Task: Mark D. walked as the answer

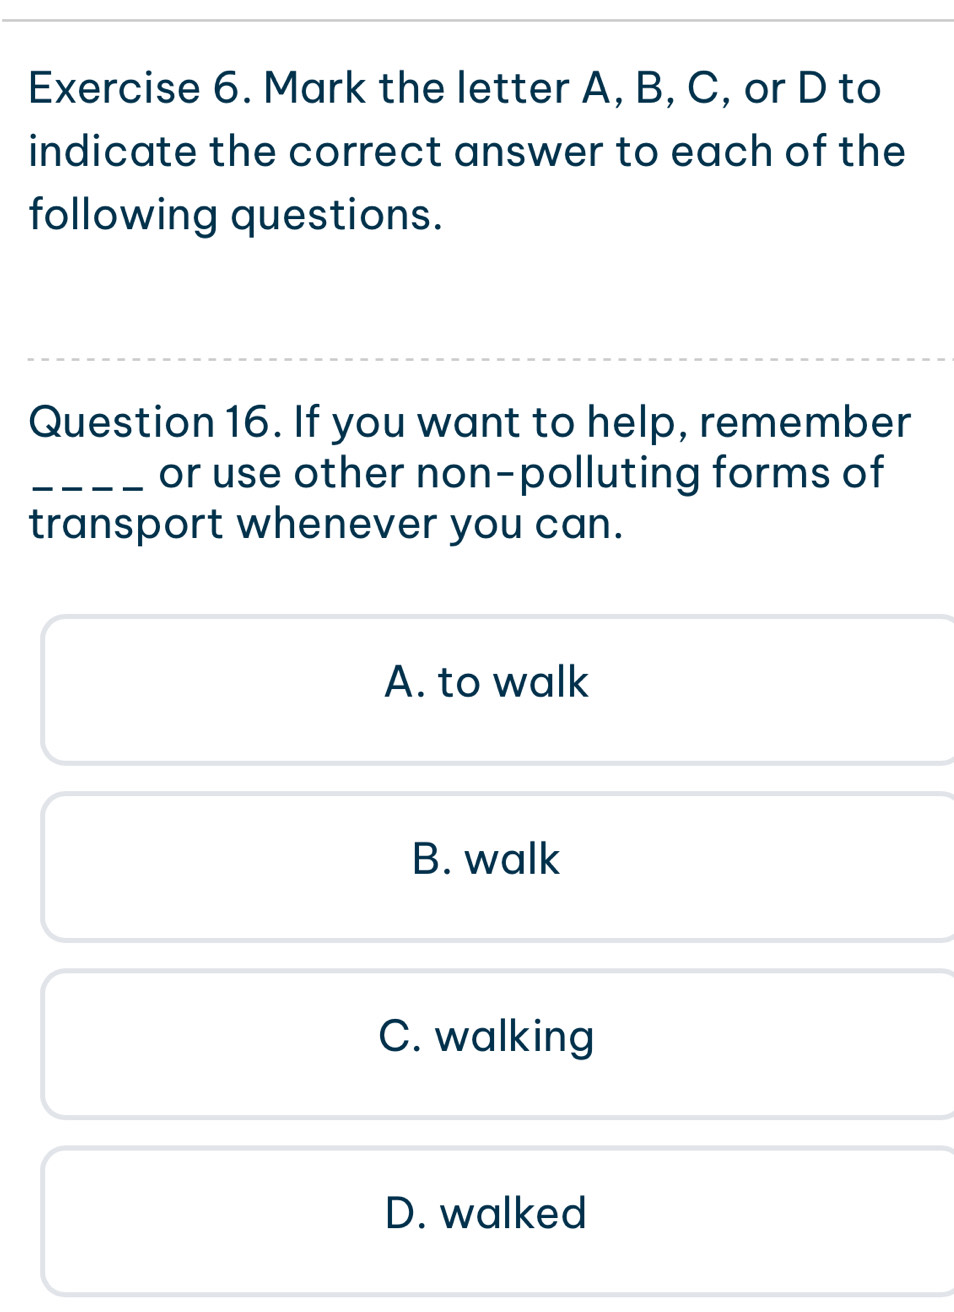Action: click(497, 1221)
